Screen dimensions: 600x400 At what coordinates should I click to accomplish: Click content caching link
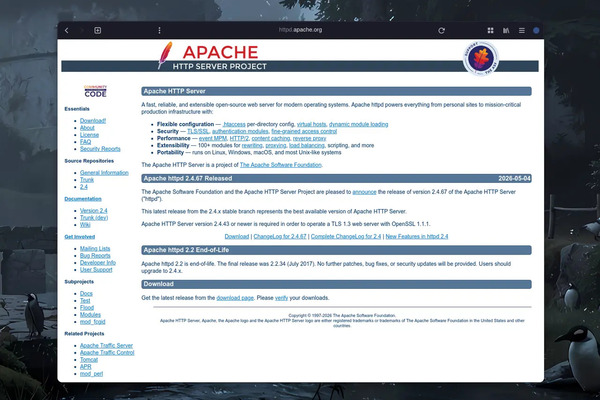coord(271,138)
